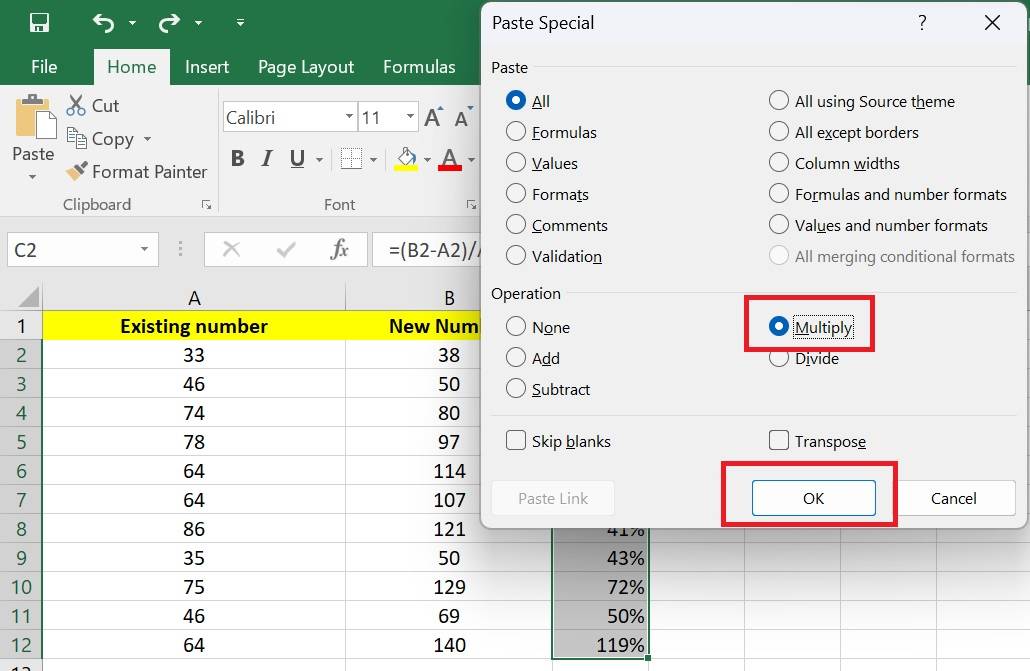Image resolution: width=1030 pixels, height=671 pixels.
Task: Click the Save icon in title bar
Action: pos(39,22)
